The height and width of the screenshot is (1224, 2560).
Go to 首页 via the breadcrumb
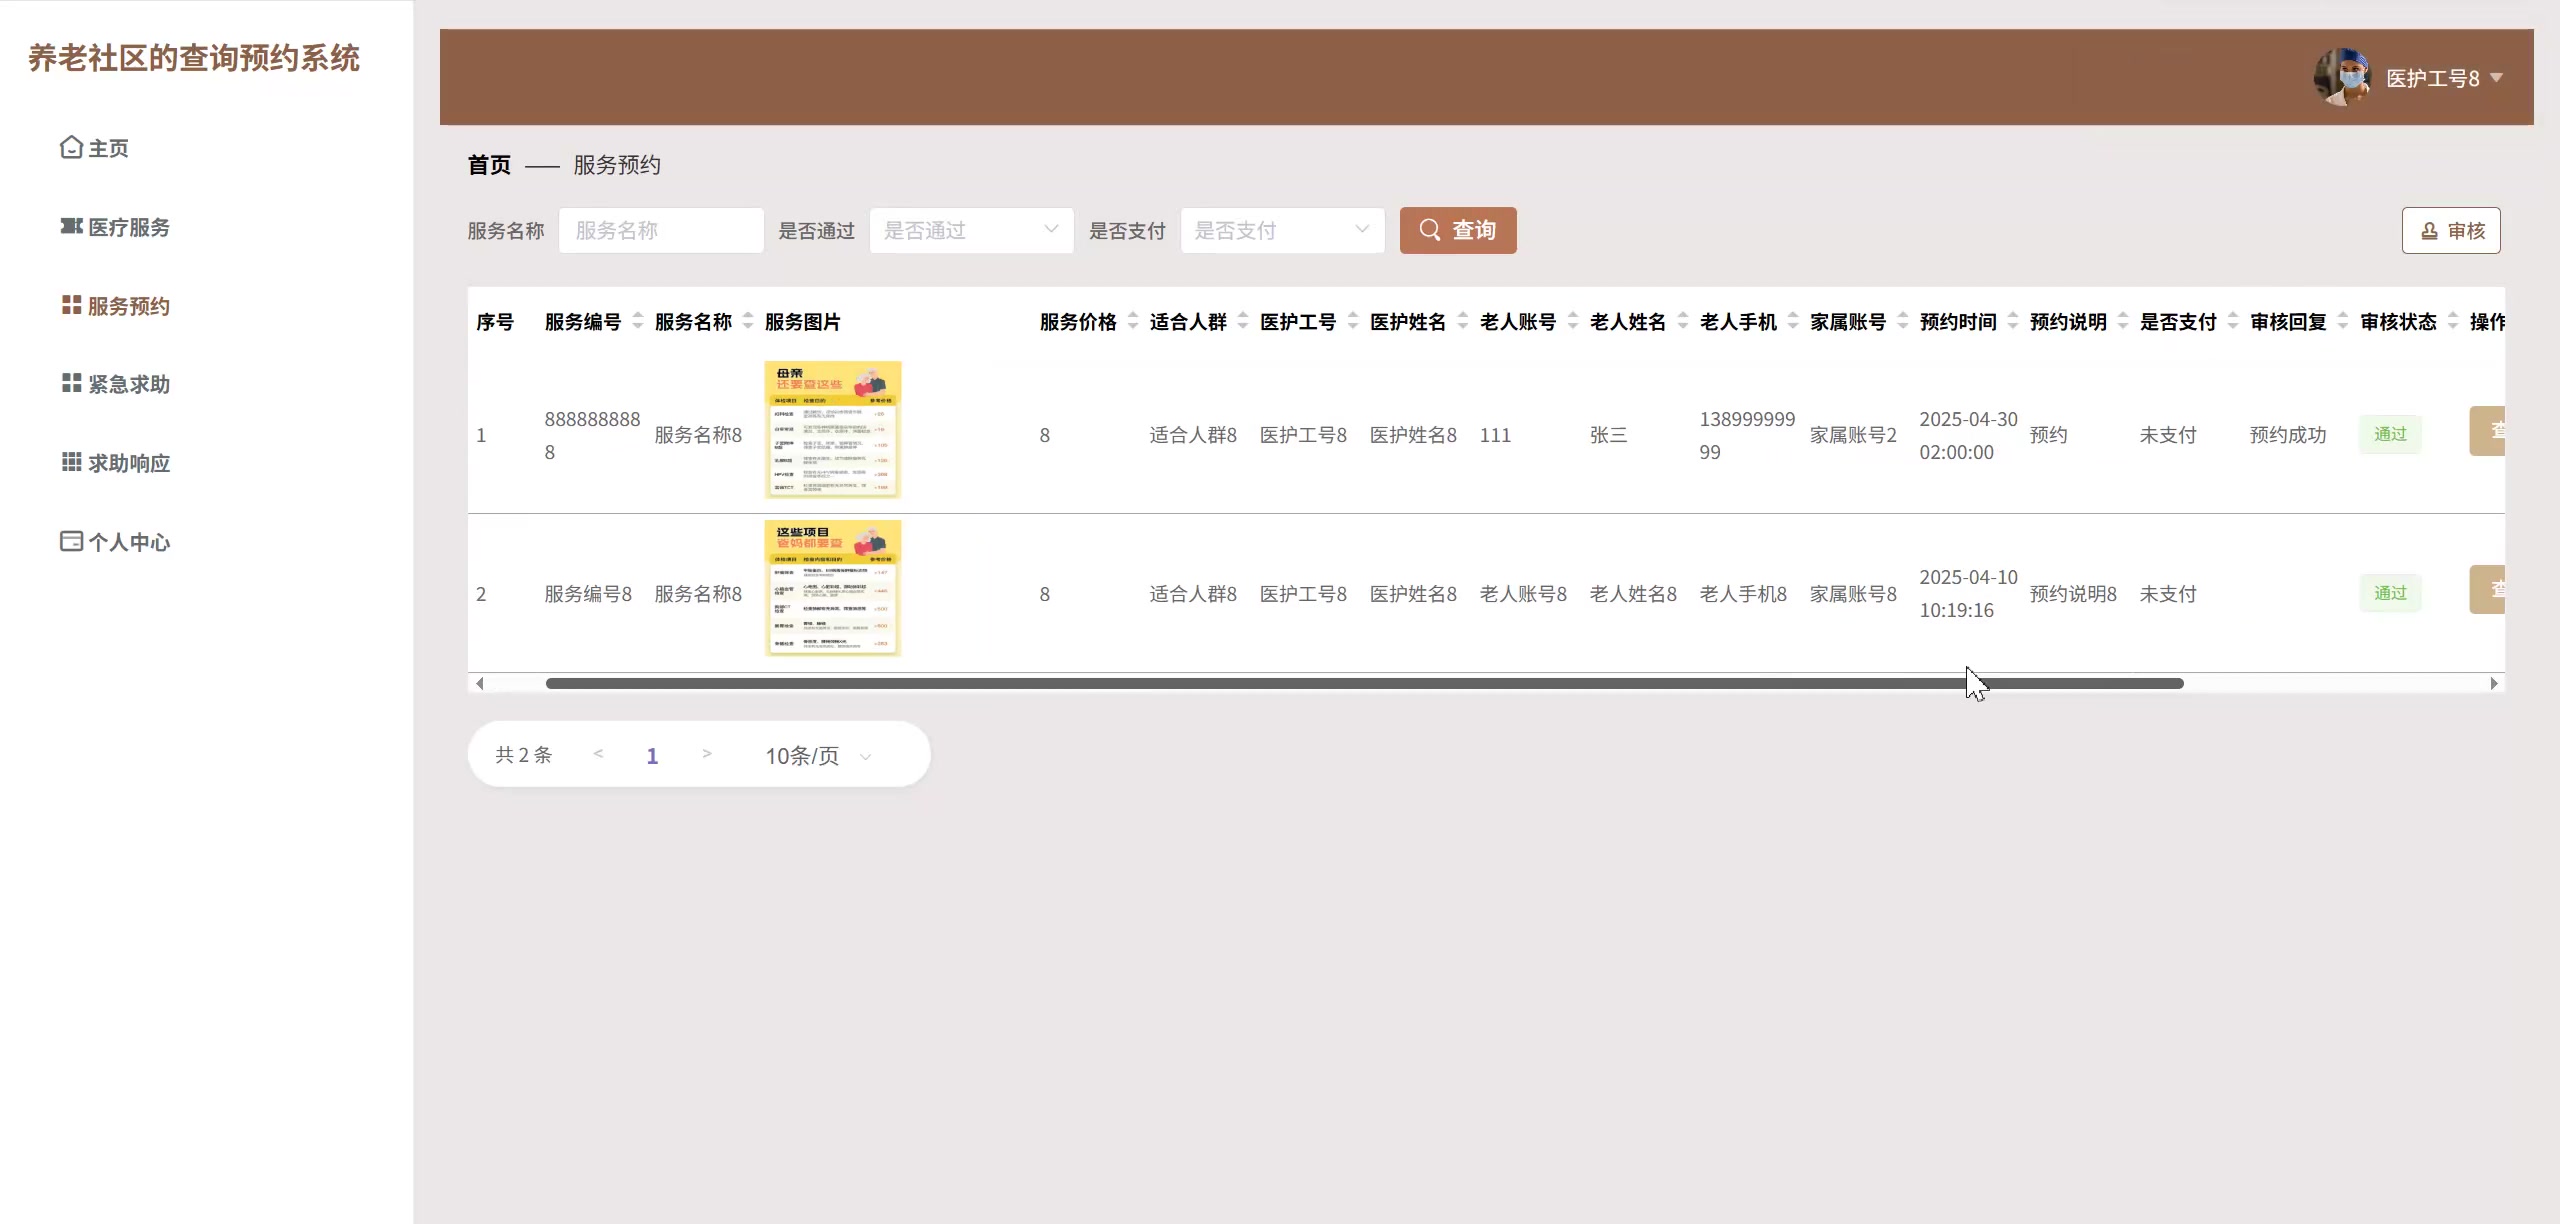coord(489,165)
